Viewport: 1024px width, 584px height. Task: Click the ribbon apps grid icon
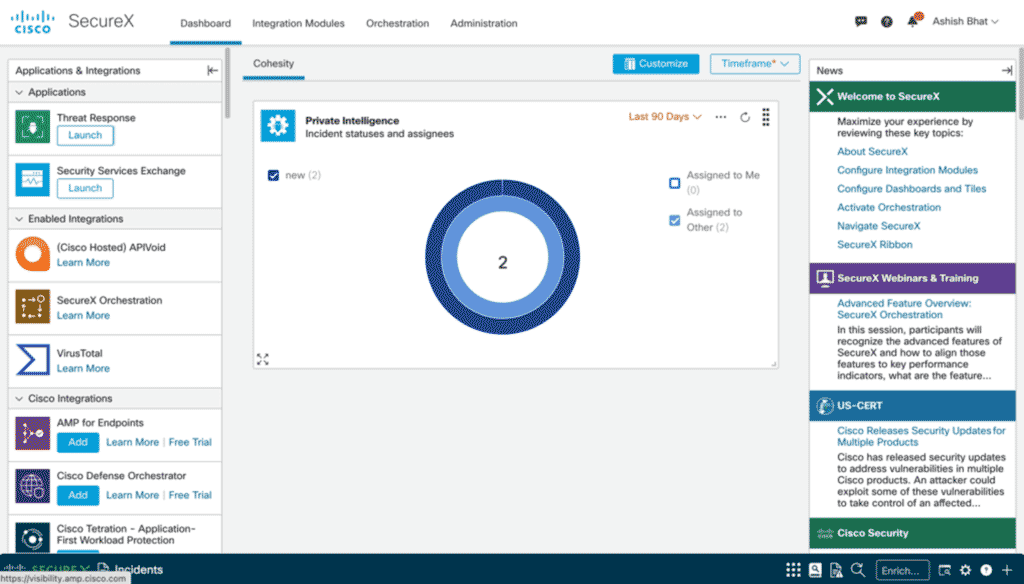click(x=793, y=570)
